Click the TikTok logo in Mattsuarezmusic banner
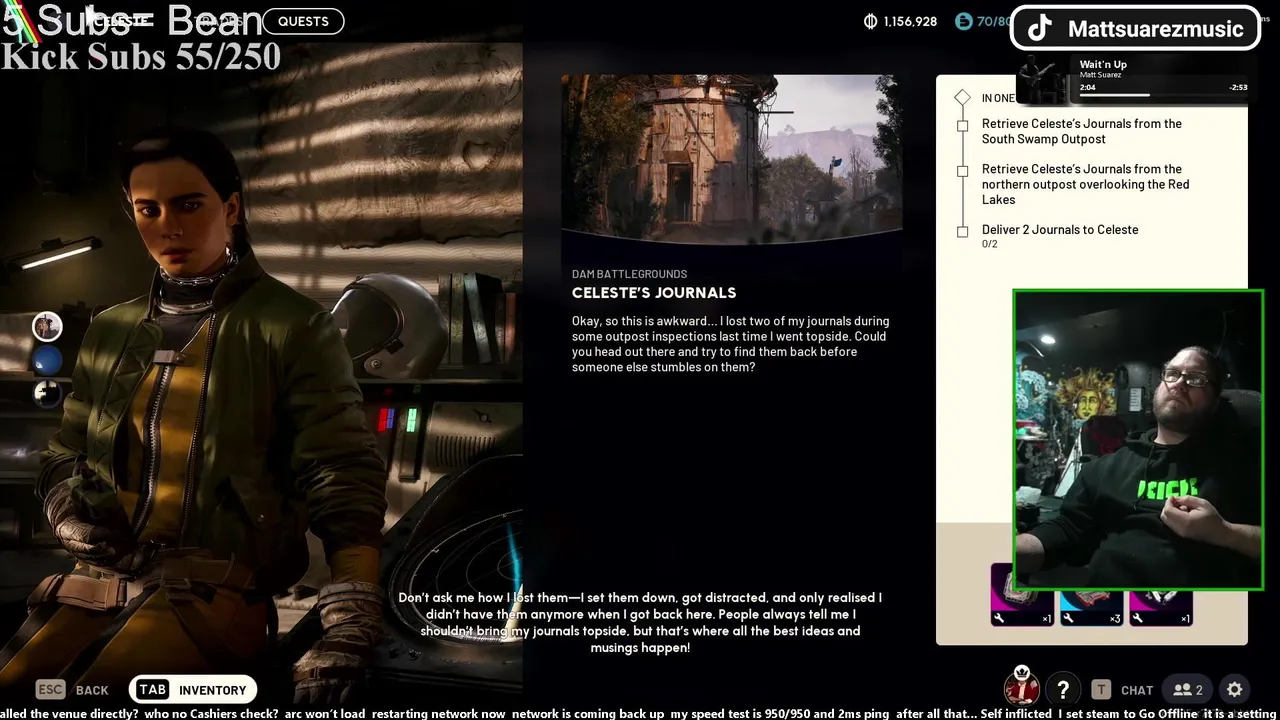 [x=1040, y=28]
